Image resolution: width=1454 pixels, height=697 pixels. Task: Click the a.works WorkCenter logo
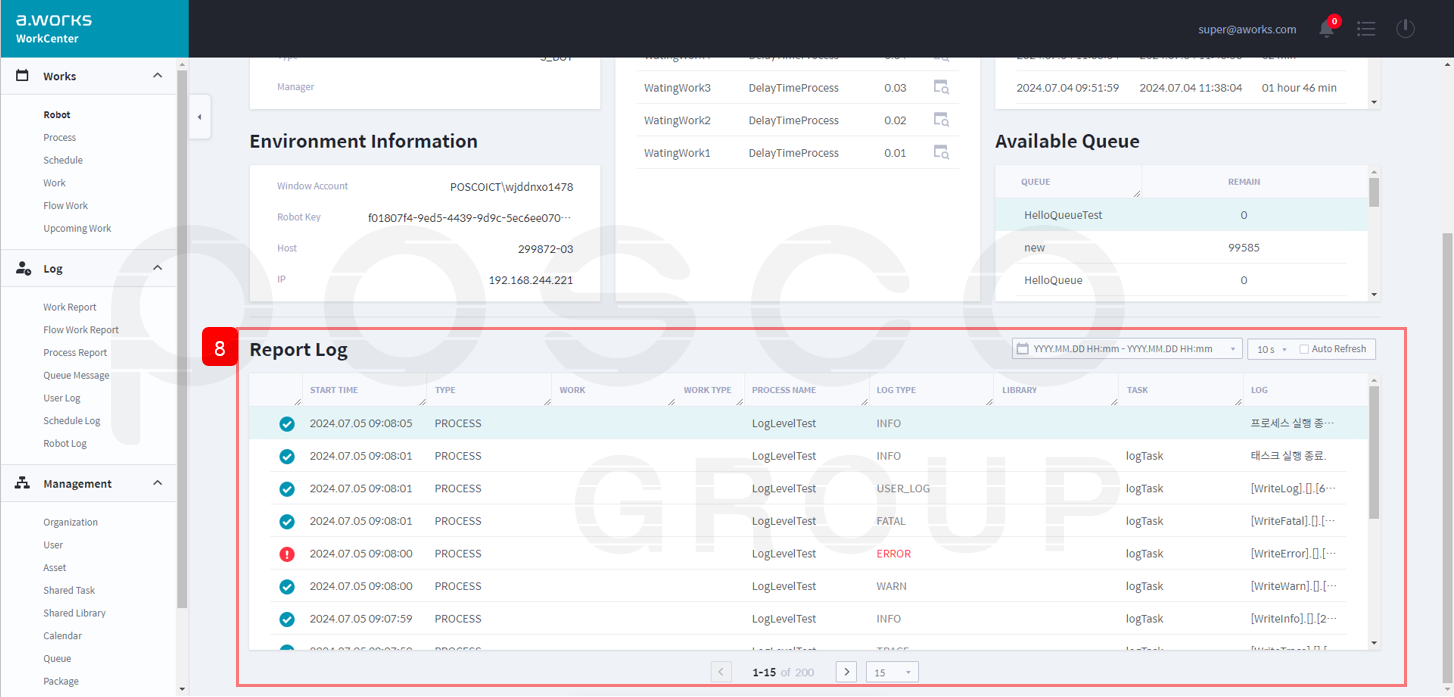tap(54, 28)
